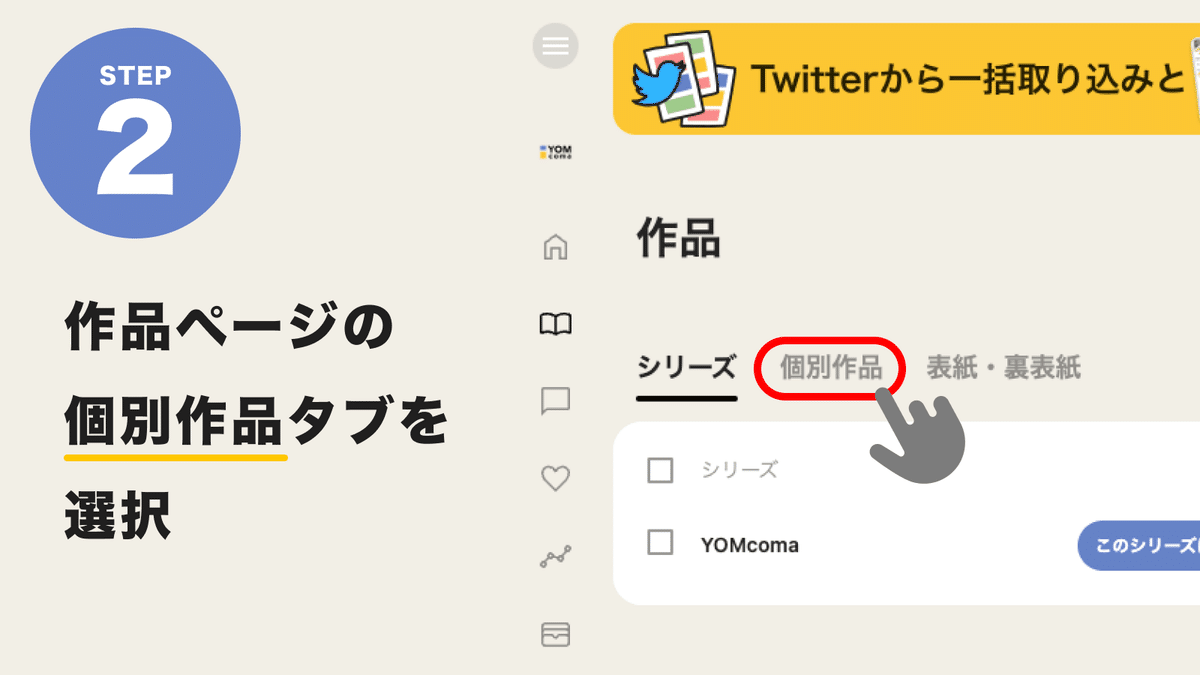Go to the home icon in the sidebar

555,246
